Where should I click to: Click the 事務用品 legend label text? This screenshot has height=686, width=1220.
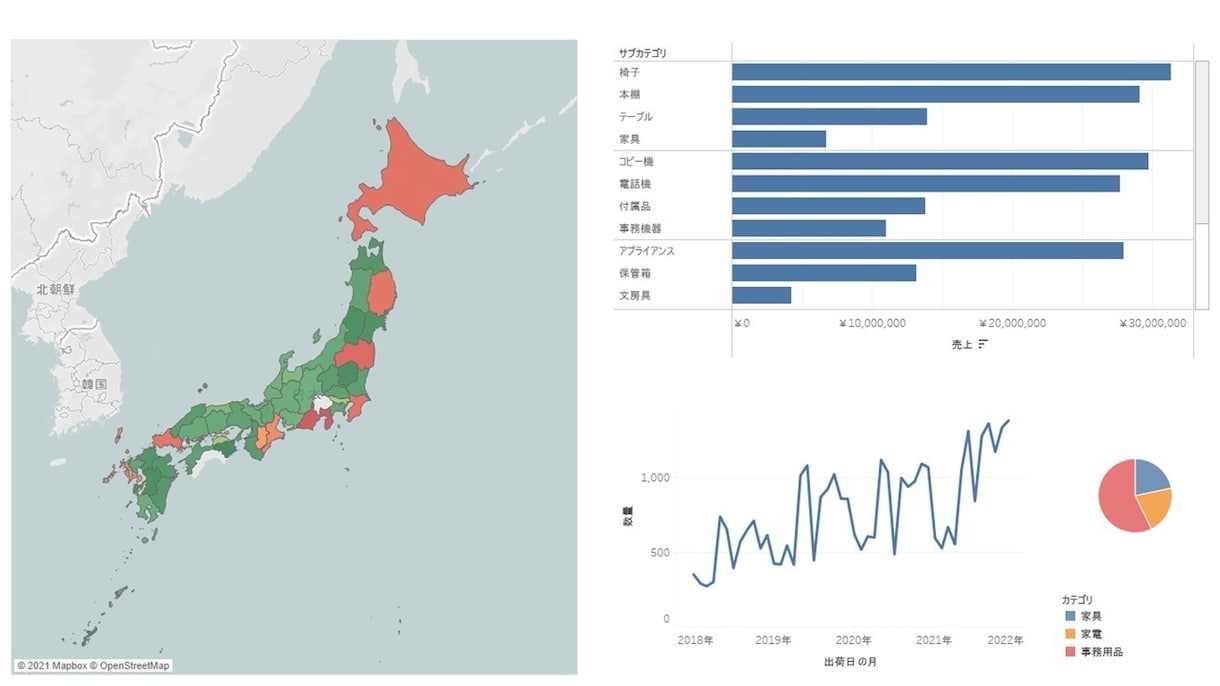click(1102, 652)
